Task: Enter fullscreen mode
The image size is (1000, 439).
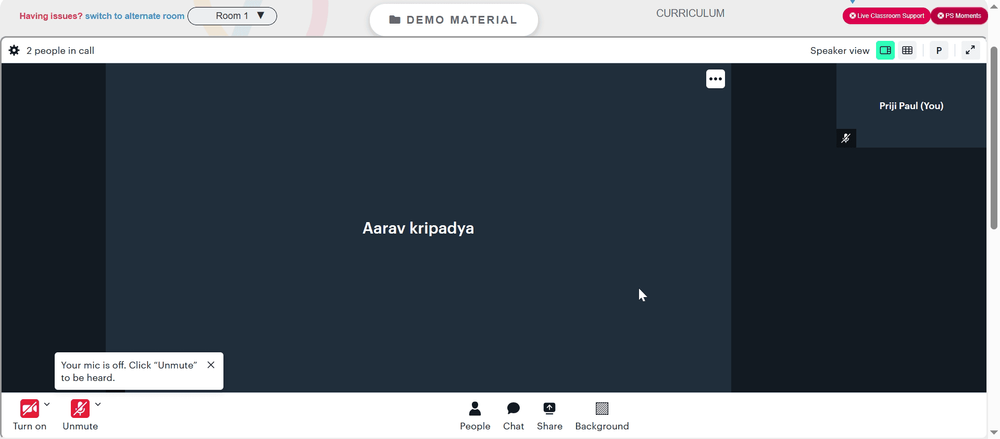Action: 971,50
